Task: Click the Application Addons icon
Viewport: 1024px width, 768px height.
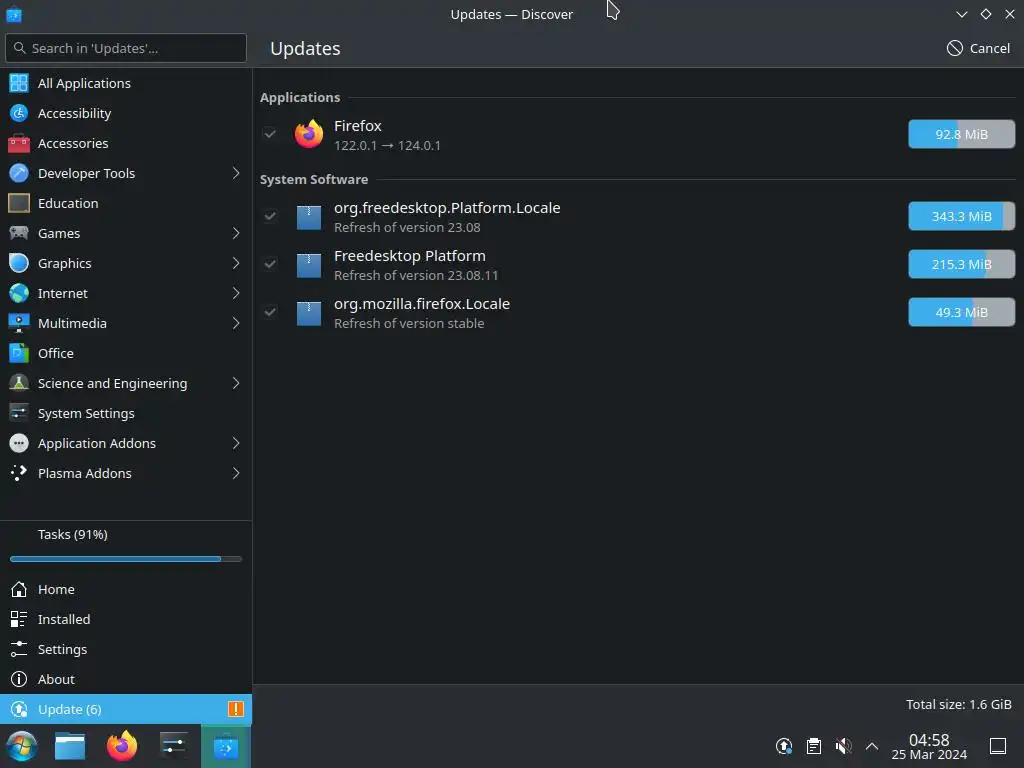Action: coord(19,443)
